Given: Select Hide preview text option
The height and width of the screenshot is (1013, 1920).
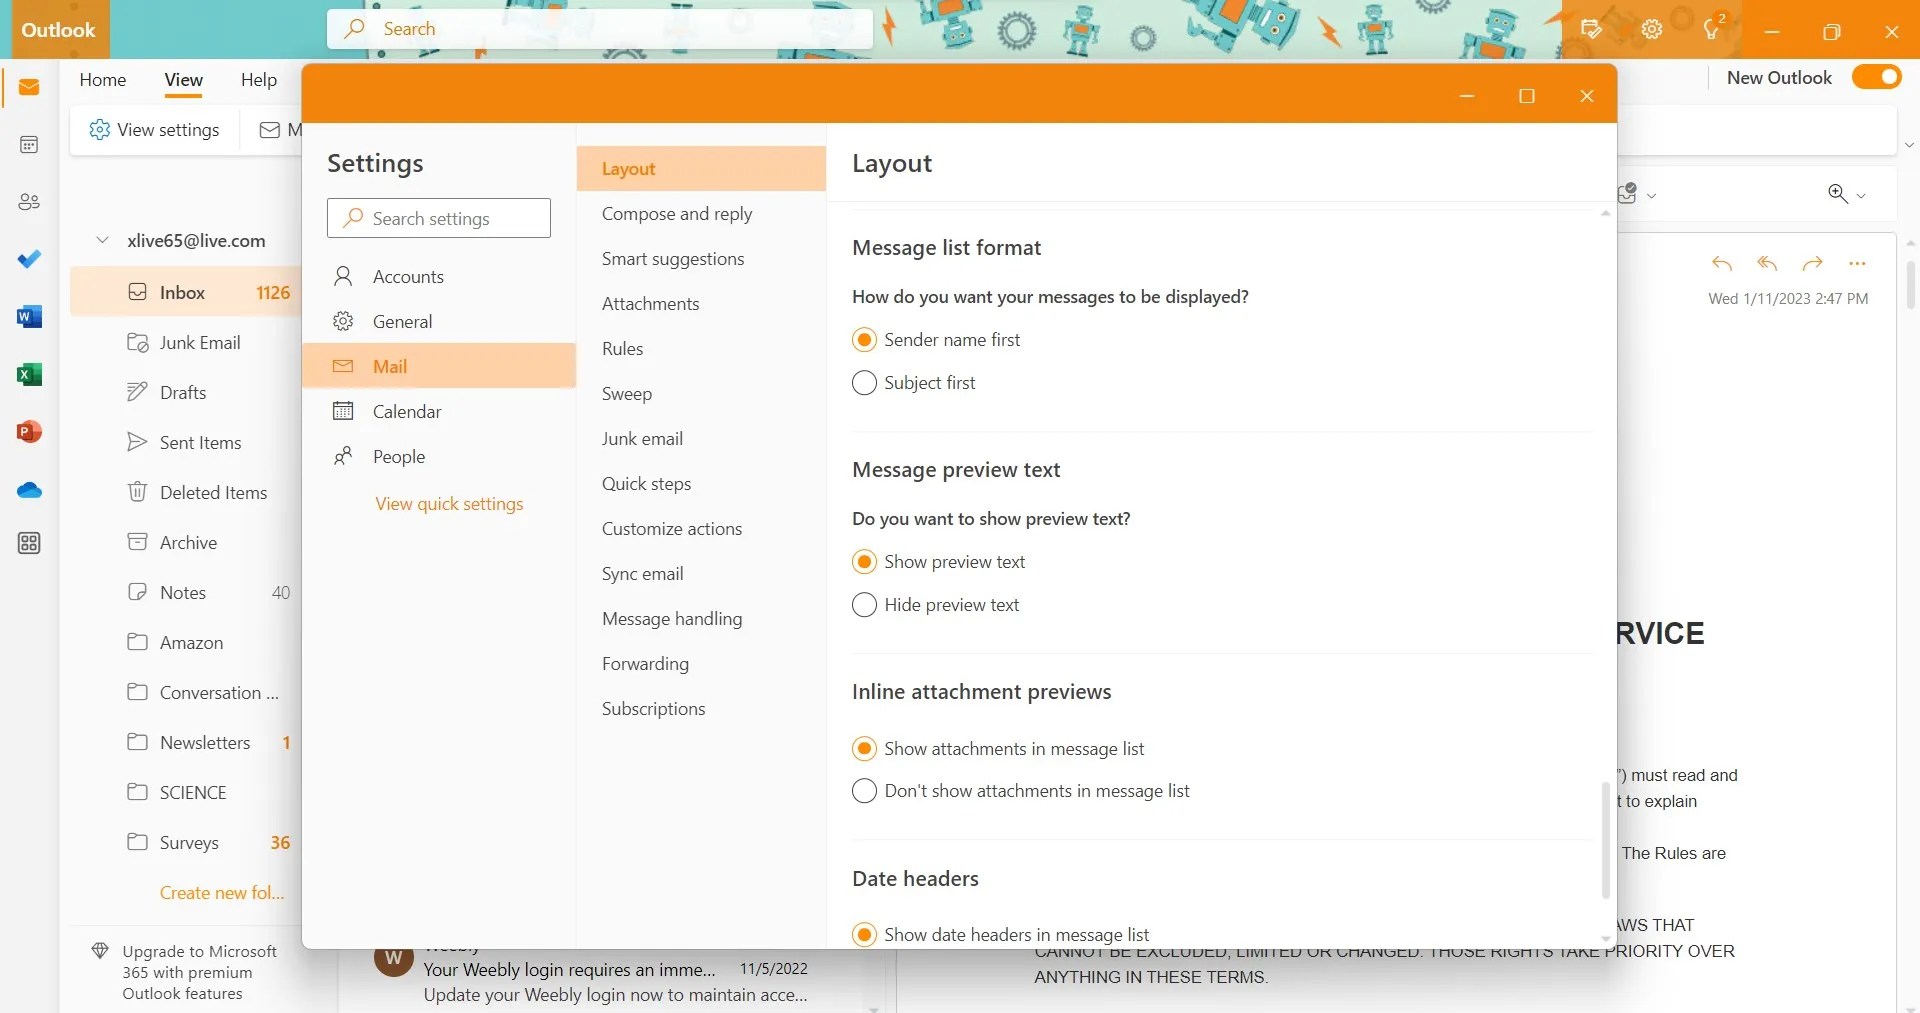Looking at the screenshot, I should point(863,605).
